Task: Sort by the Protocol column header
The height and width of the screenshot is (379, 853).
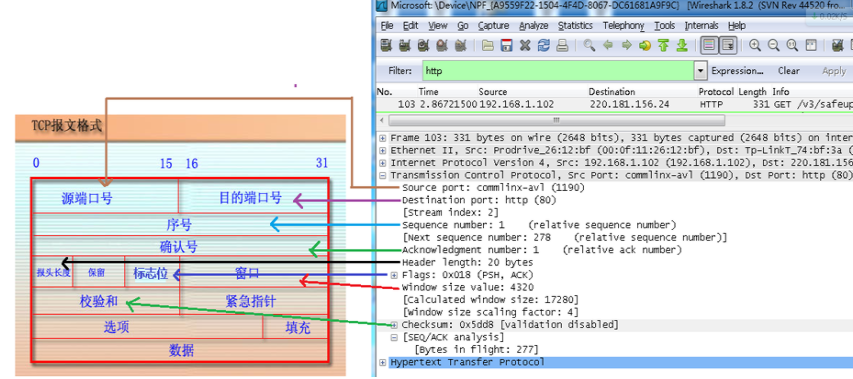Action: 716,92
